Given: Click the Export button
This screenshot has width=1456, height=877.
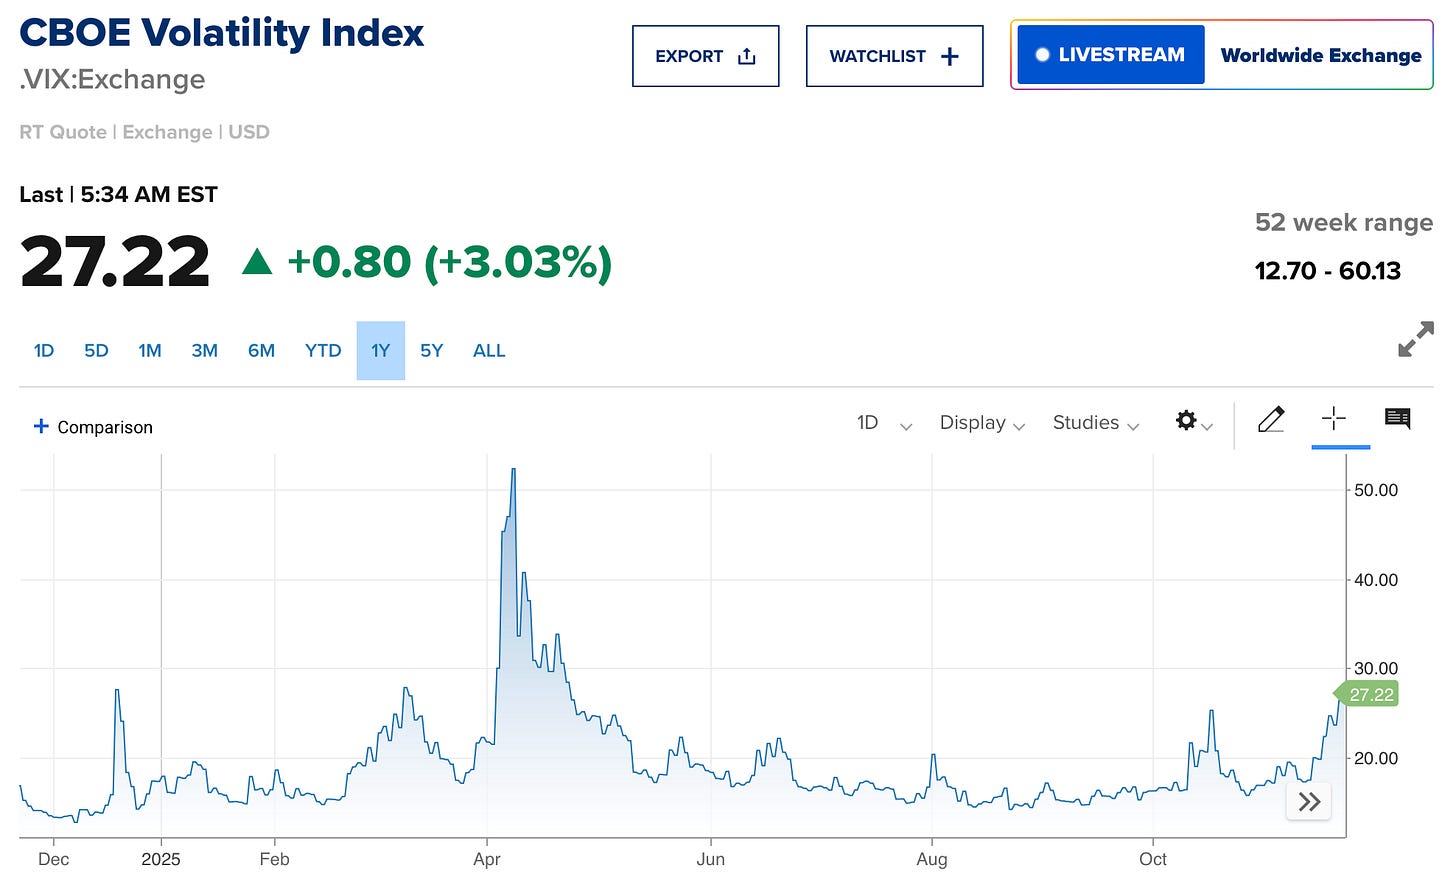Looking at the screenshot, I should click(705, 56).
